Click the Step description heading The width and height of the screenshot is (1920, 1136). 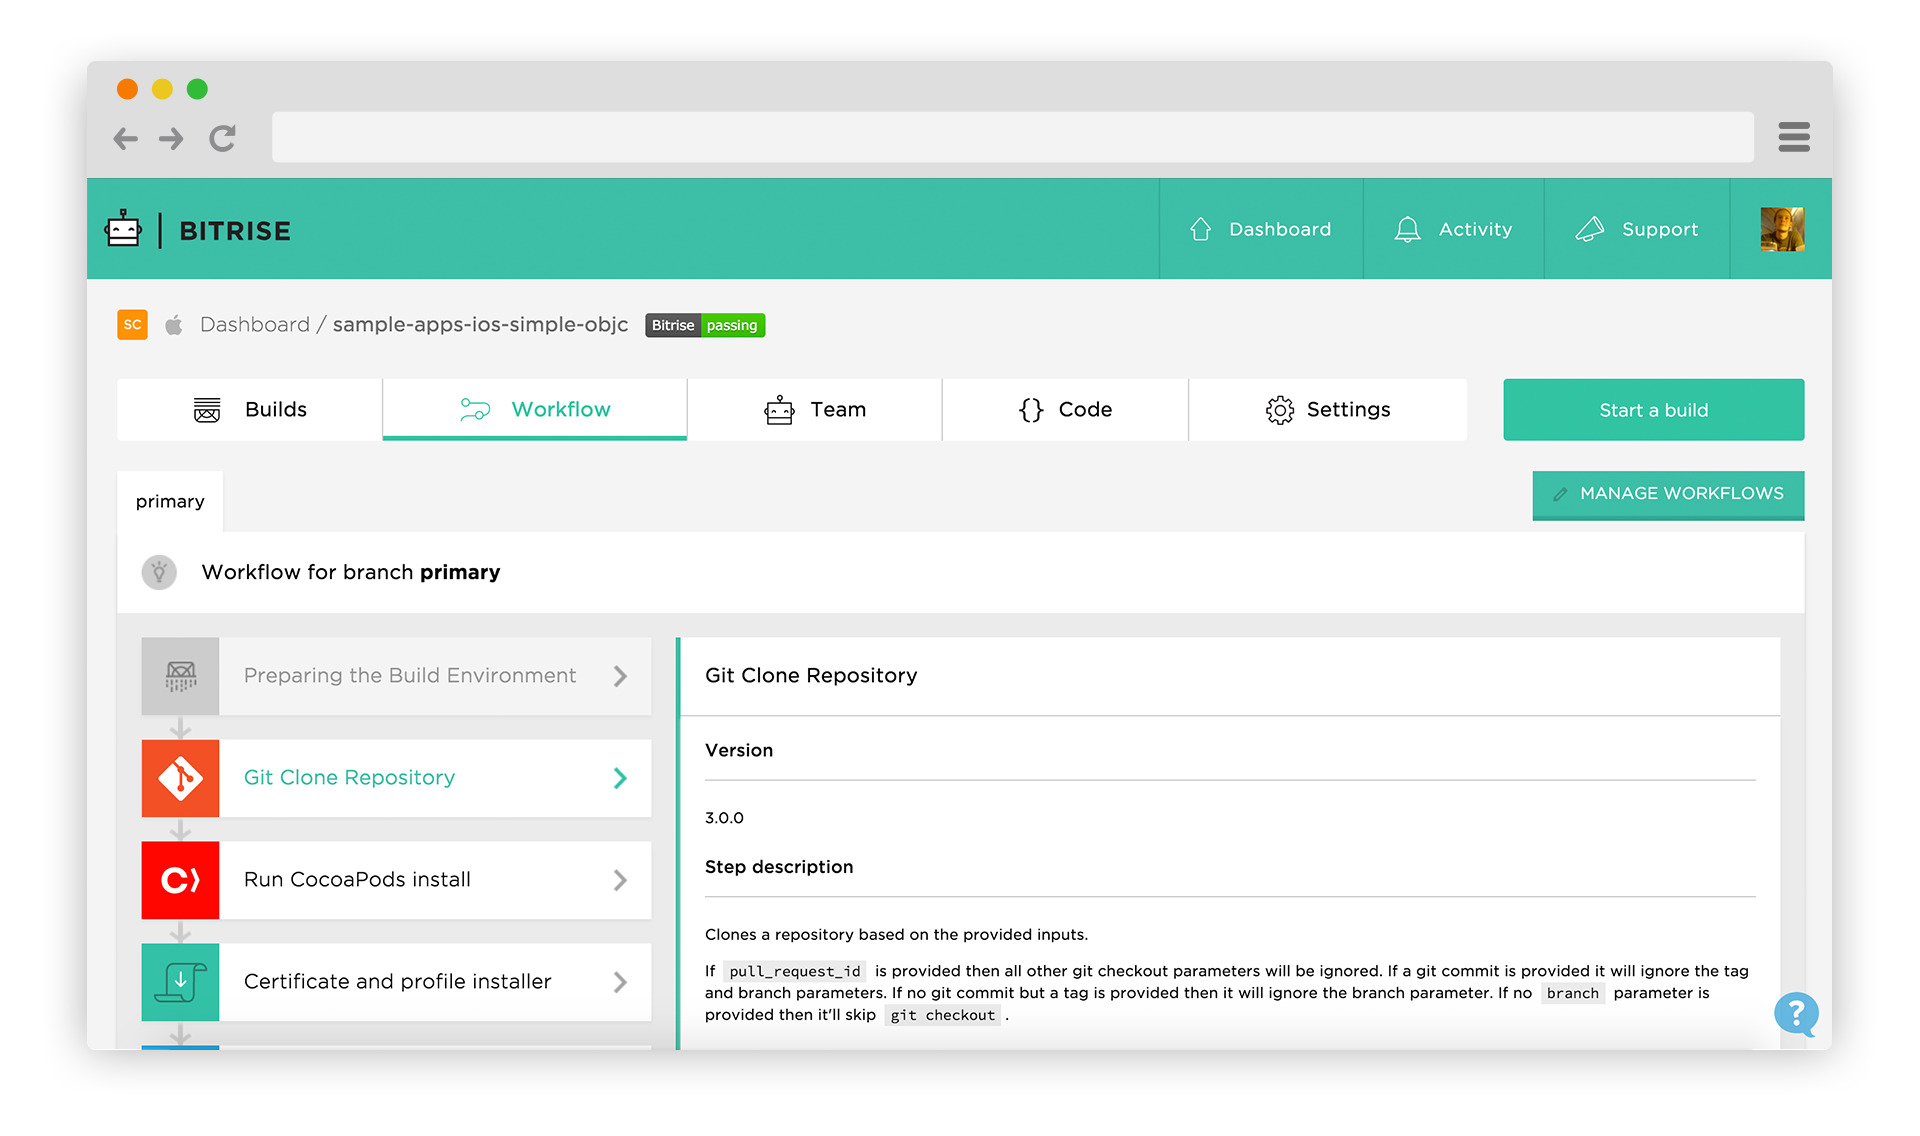pos(779,867)
